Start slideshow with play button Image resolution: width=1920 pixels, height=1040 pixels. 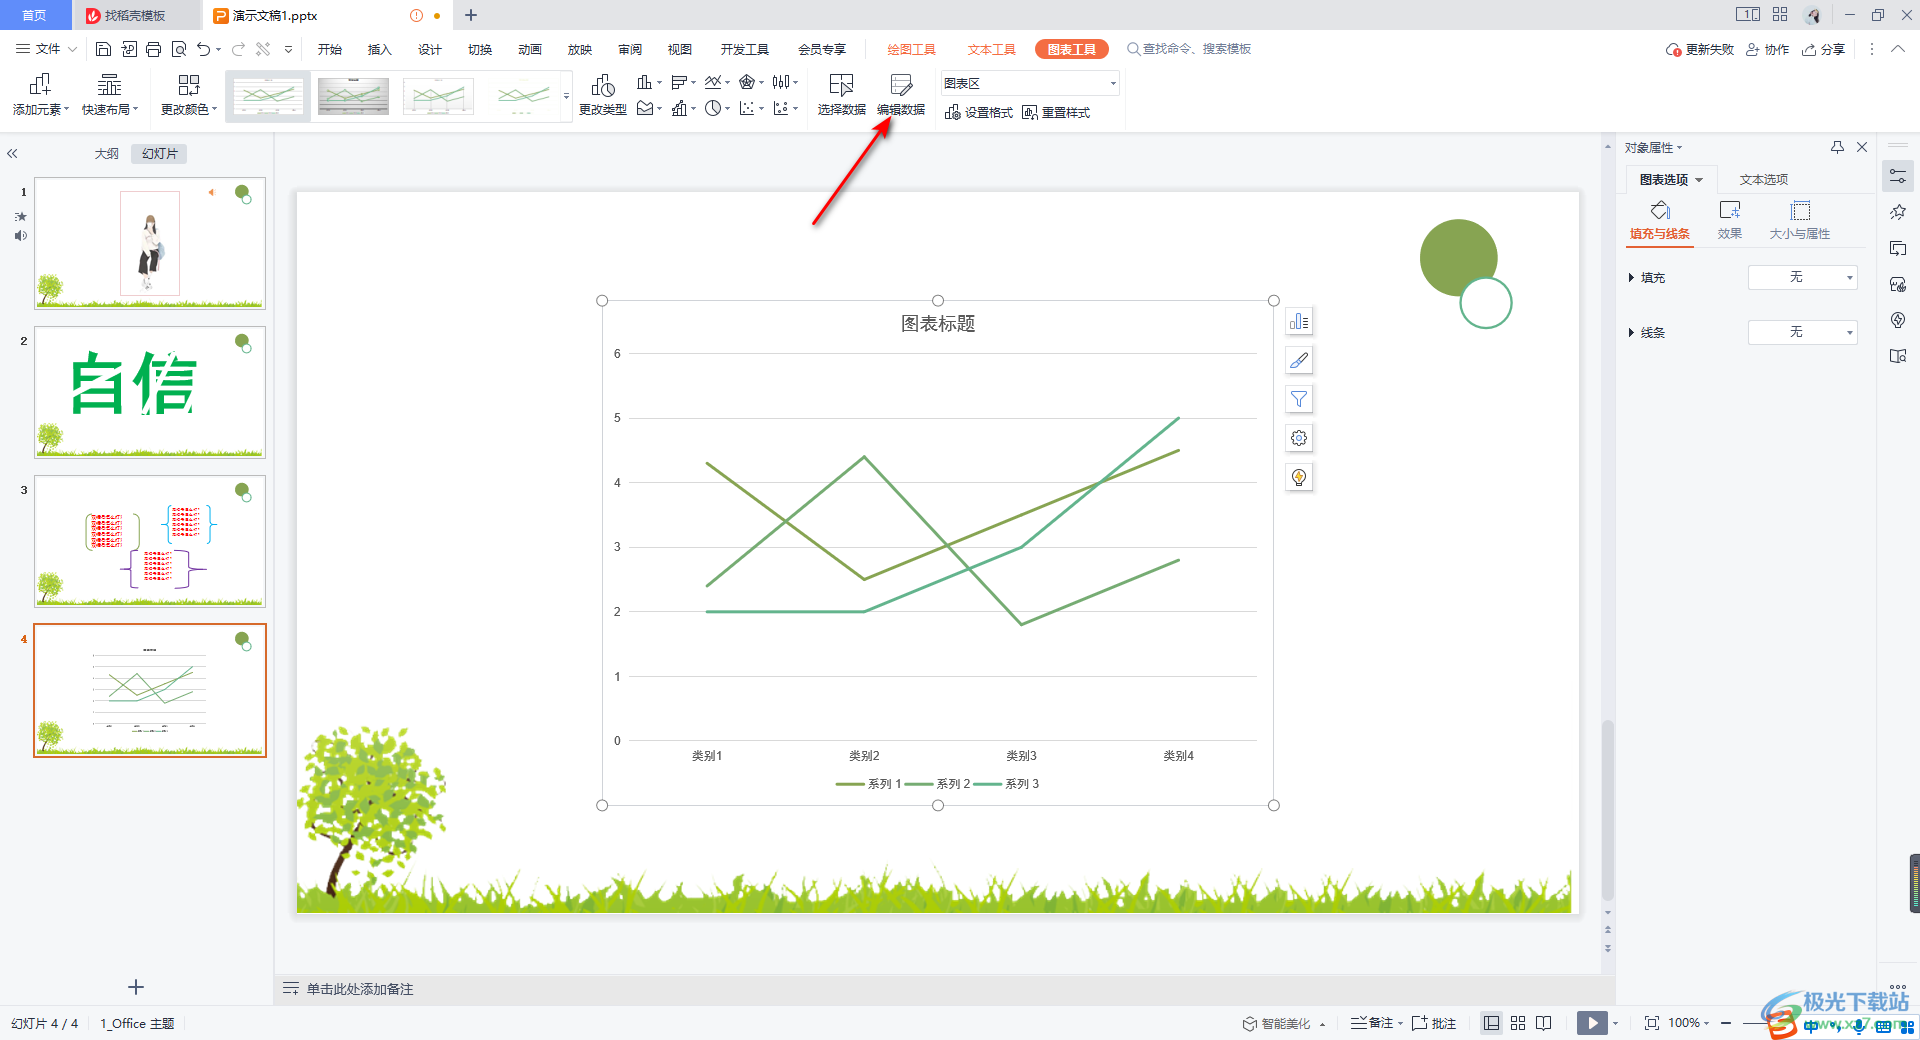(x=1592, y=1023)
